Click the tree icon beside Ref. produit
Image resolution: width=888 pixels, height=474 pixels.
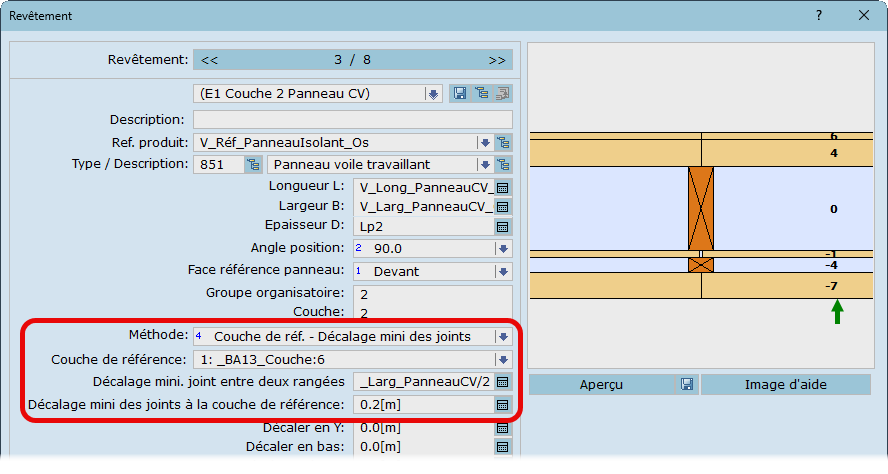(503, 143)
